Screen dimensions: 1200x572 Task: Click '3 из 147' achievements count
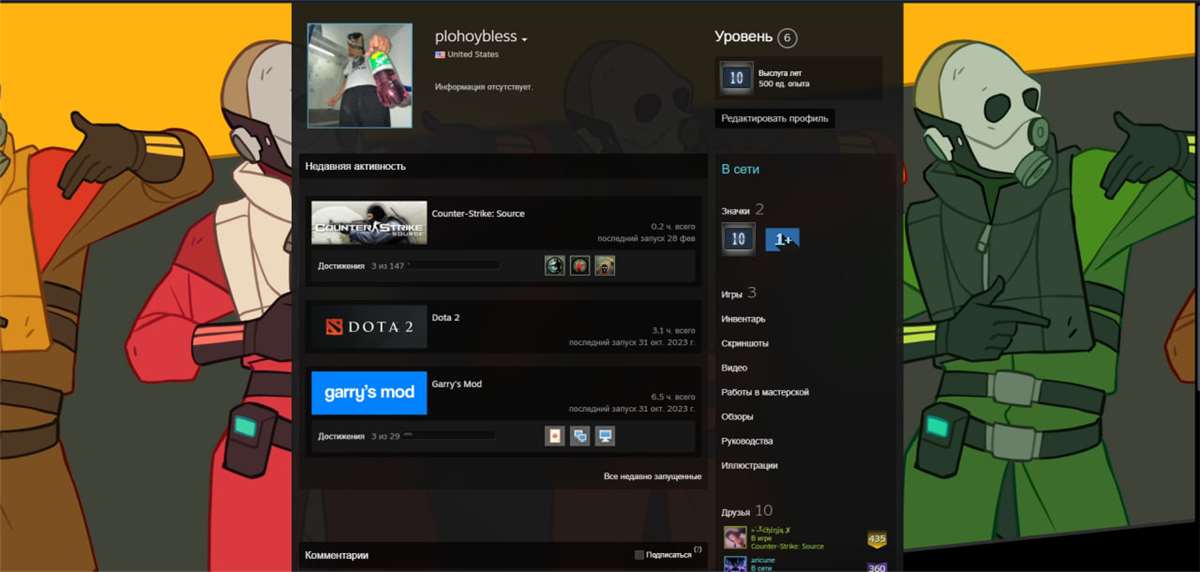tap(387, 265)
